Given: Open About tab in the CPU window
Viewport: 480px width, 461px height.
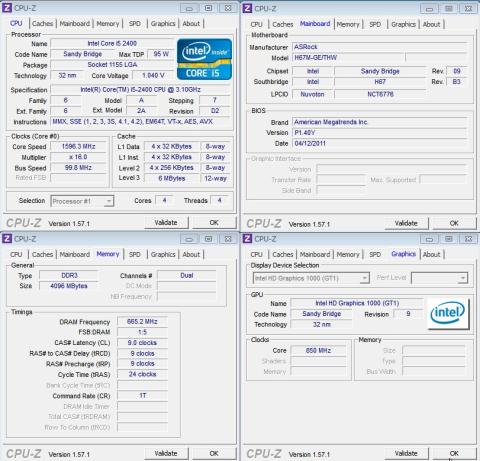Looking at the screenshot, I should [x=191, y=24].
